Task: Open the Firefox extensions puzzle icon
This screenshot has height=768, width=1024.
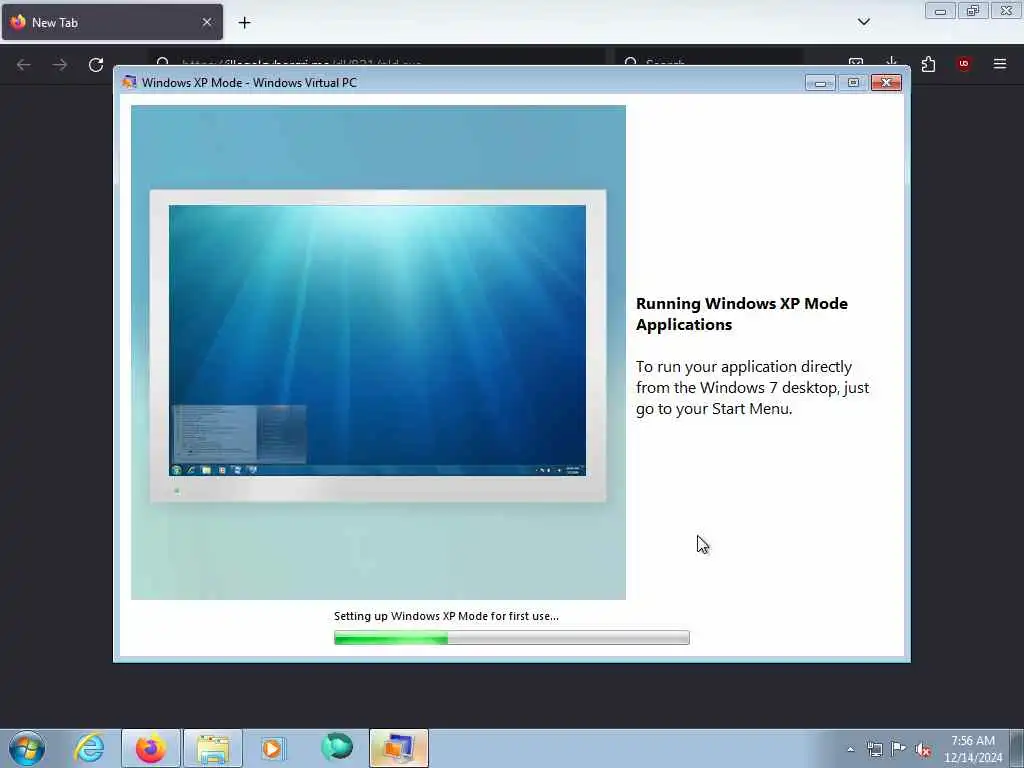Action: coord(928,64)
